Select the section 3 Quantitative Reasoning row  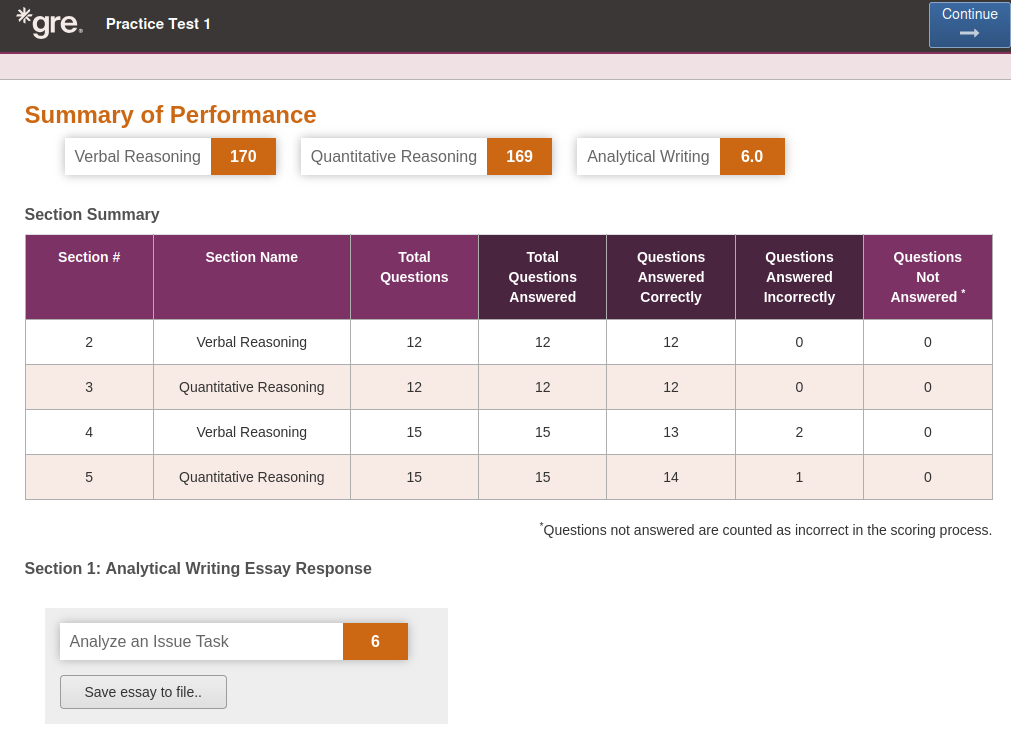509,387
